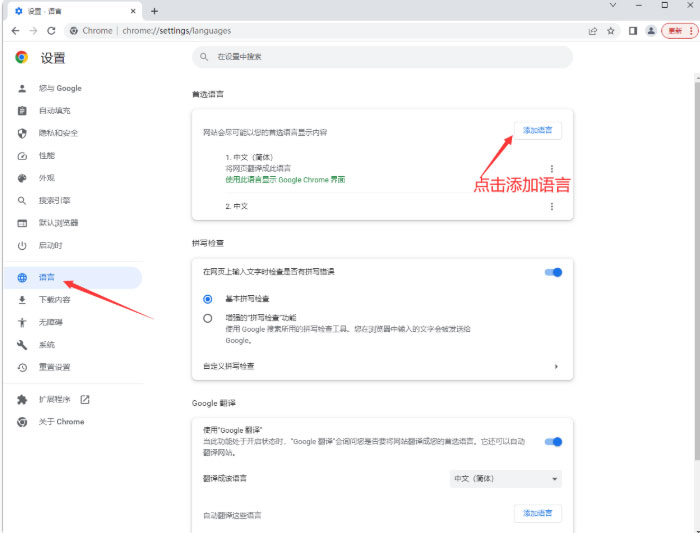Click the bookmark star icon
The image size is (700, 533).
click(x=611, y=31)
